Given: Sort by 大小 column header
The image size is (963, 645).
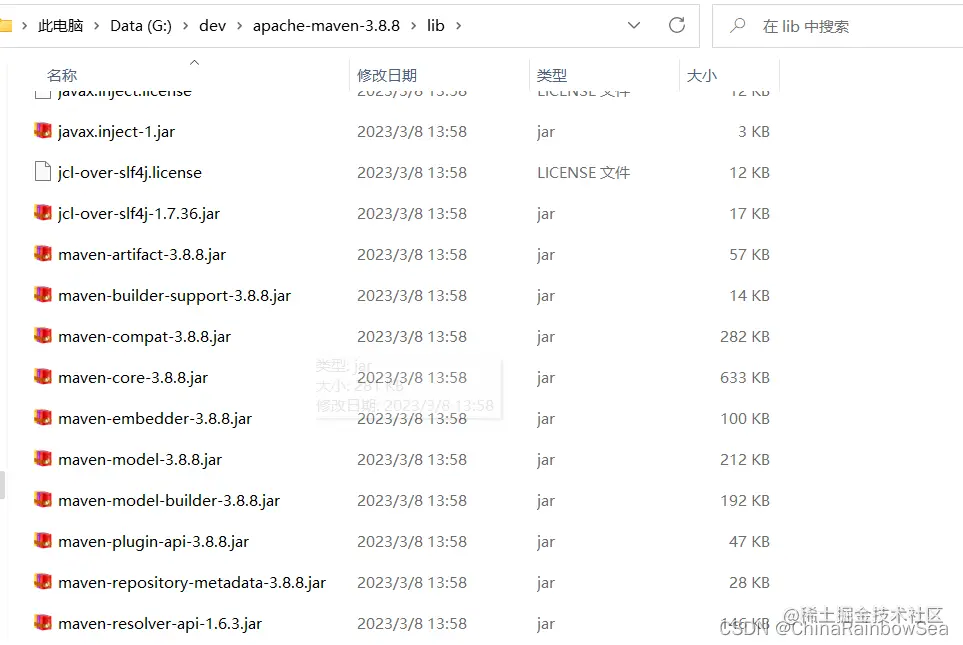Looking at the screenshot, I should [701, 76].
